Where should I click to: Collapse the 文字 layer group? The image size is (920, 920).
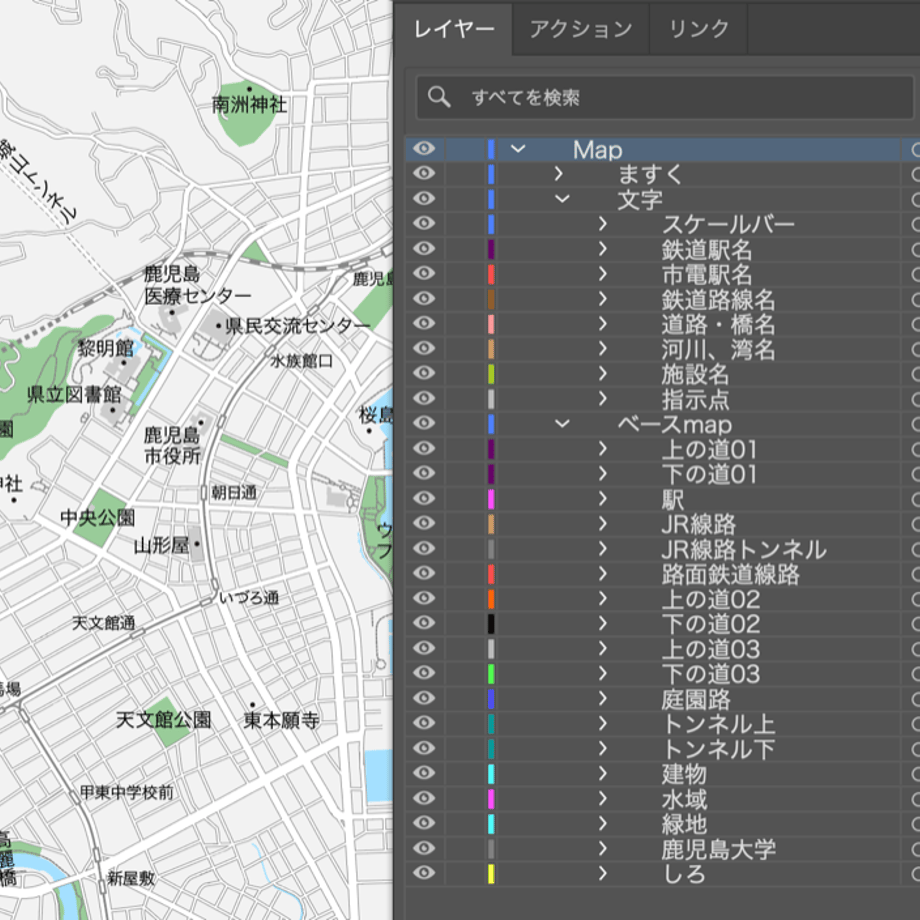(562, 199)
